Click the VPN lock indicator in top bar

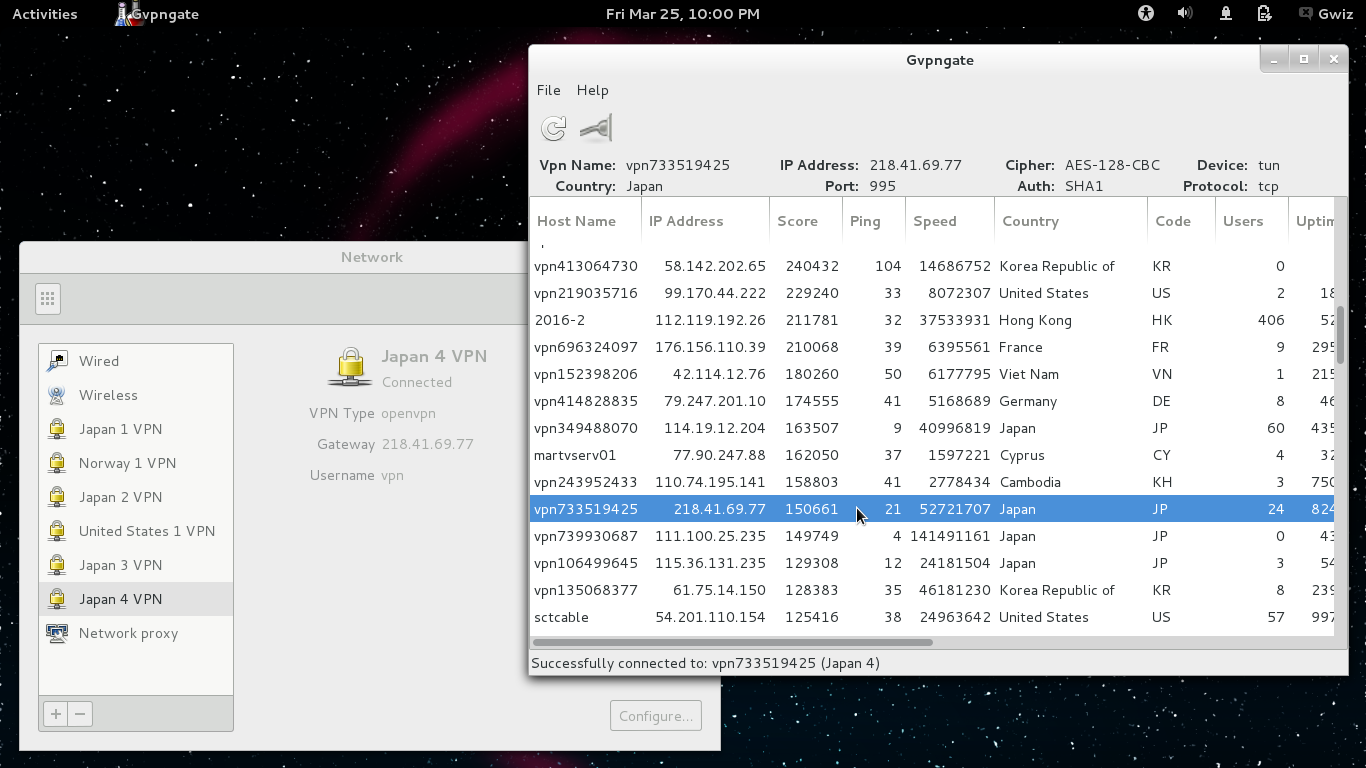point(1225,14)
